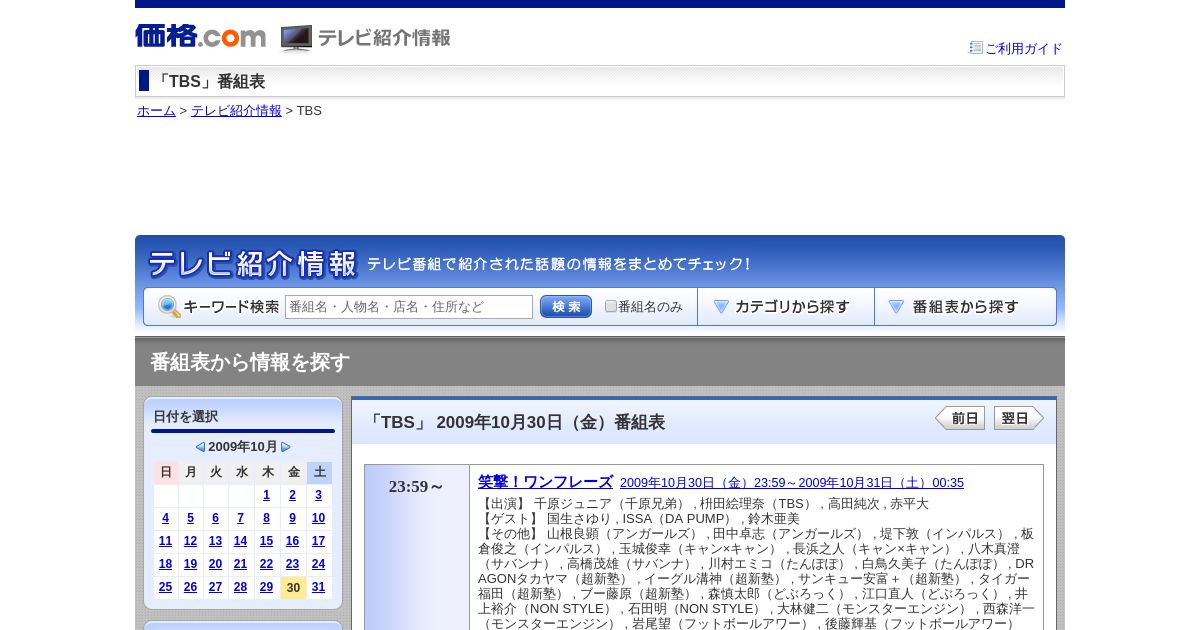The height and width of the screenshot is (630, 1200).
Task: Select October 19 in calendar
Action: [x=191, y=564]
